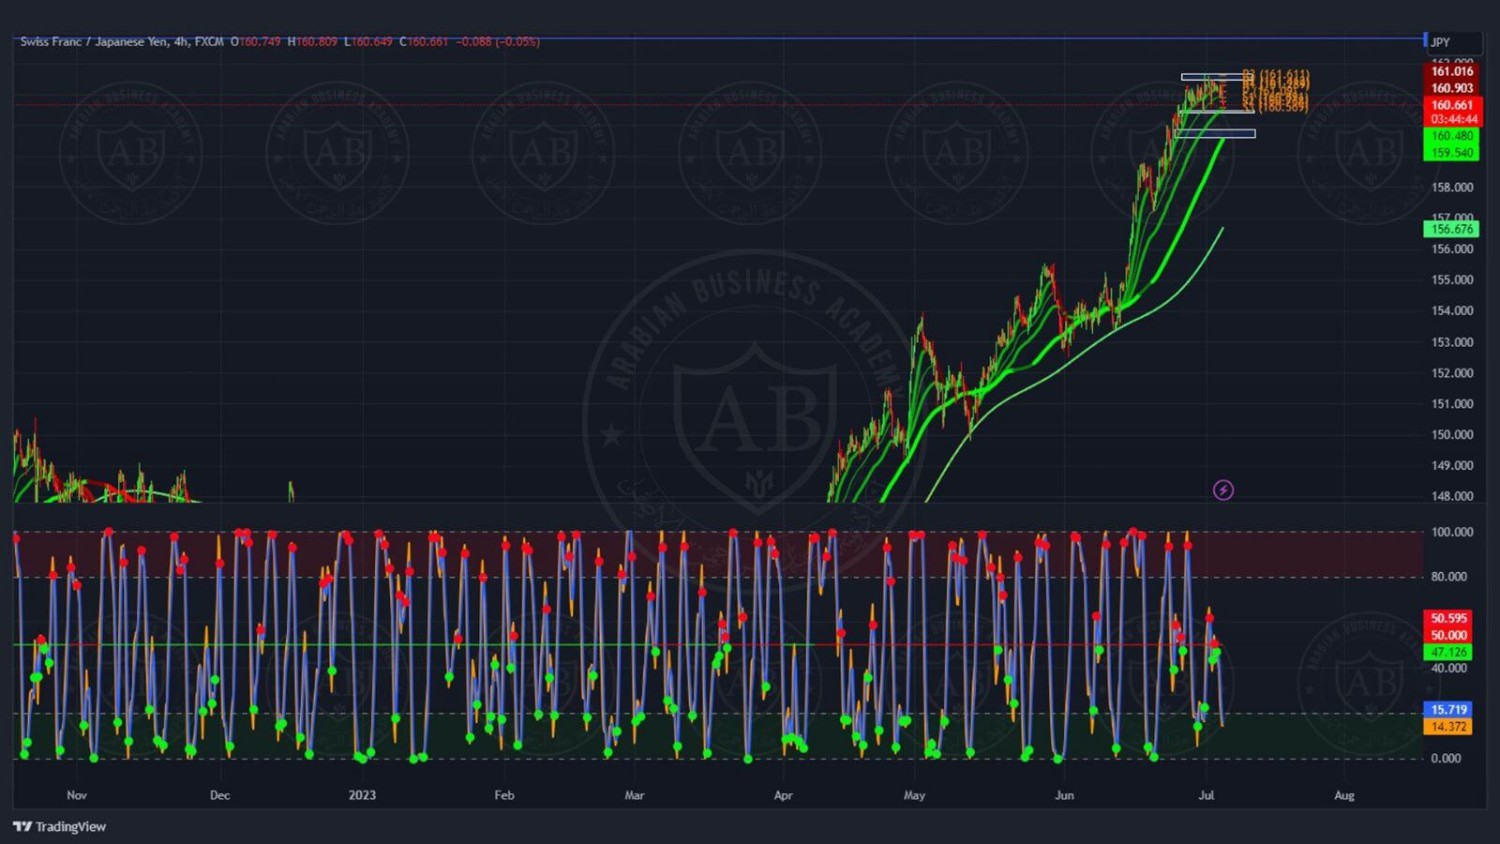Select the lower blue rectangle drawing on chart
The width and height of the screenshot is (1500, 844).
click(1216, 133)
